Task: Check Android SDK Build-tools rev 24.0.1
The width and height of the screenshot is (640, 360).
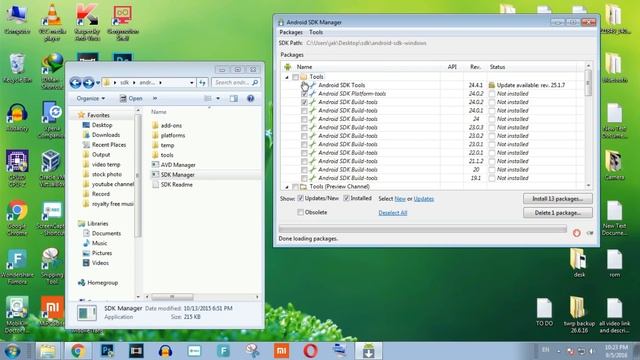Action: coord(304,111)
